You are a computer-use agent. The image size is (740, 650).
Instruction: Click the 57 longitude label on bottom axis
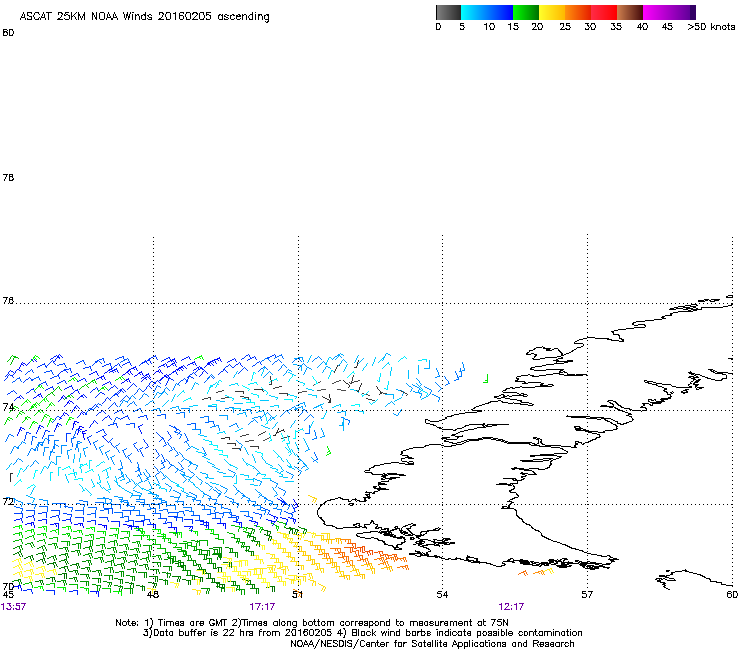(x=587, y=595)
